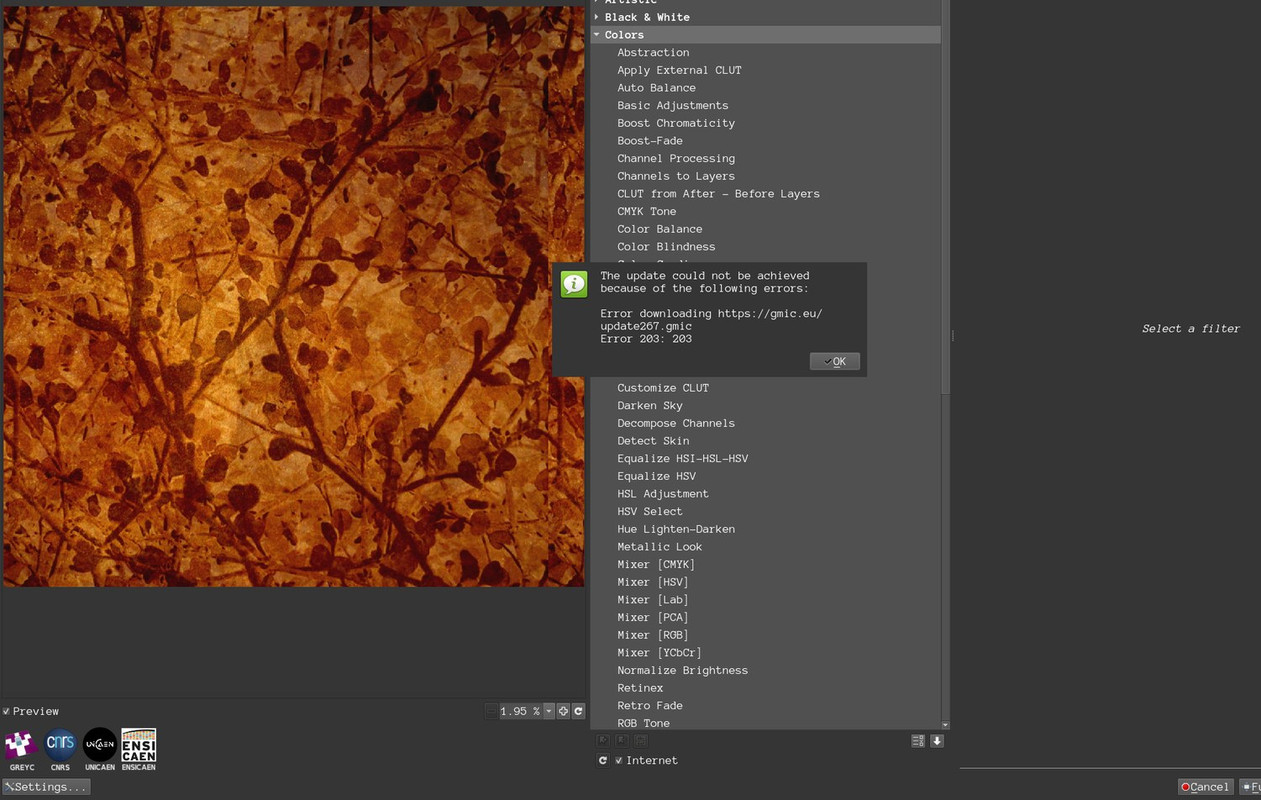This screenshot has height=800, width=1261.
Task: Select the Mixer [HSV] filter
Action: click(x=653, y=582)
